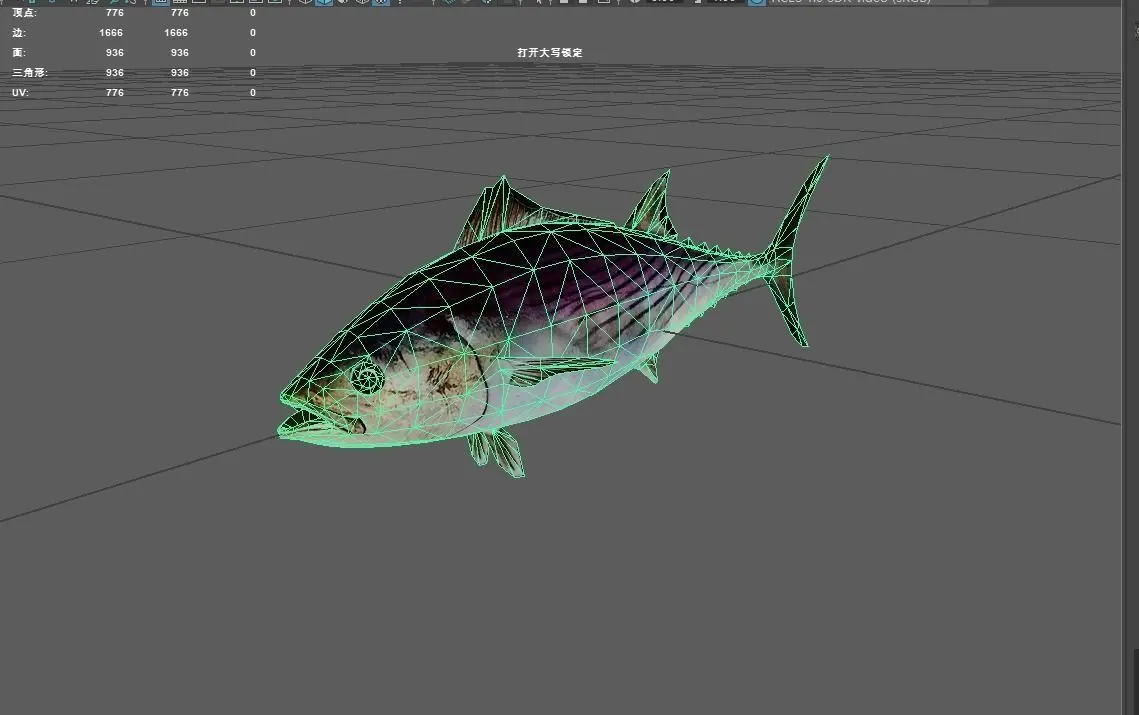Click the 三角形 label in the poly count HUD

30,73
